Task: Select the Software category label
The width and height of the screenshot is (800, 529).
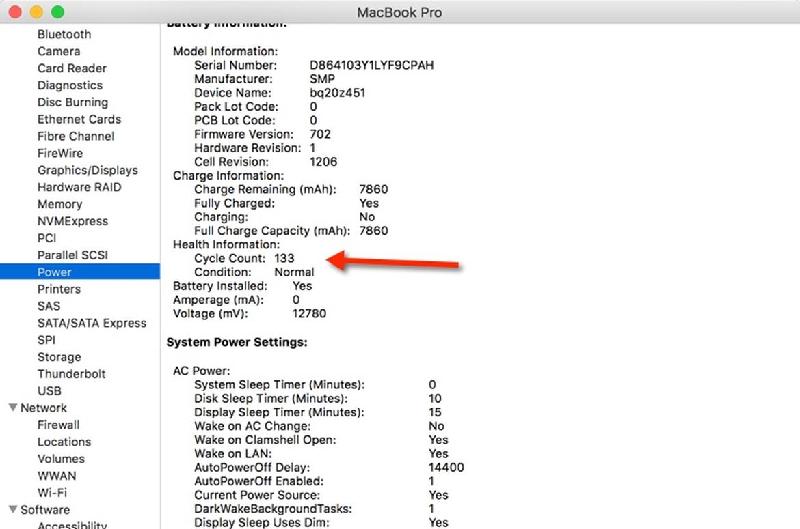Action: point(45,510)
